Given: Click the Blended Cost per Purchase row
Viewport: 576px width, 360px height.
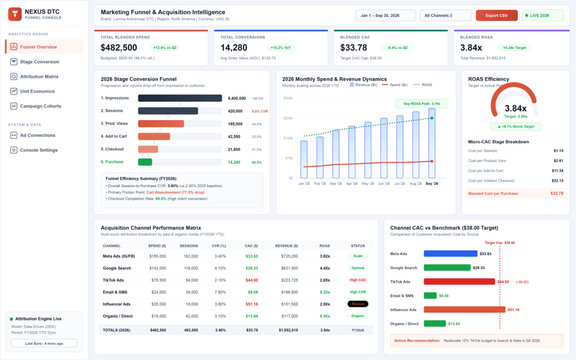Looking at the screenshot, I should [515, 193].
